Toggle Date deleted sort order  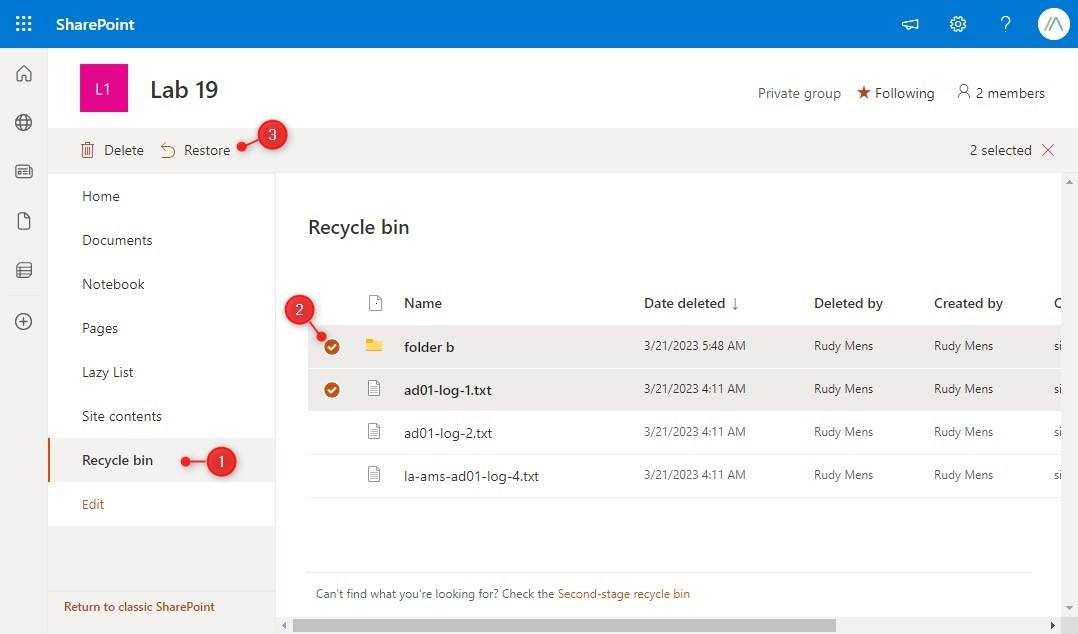688,303
